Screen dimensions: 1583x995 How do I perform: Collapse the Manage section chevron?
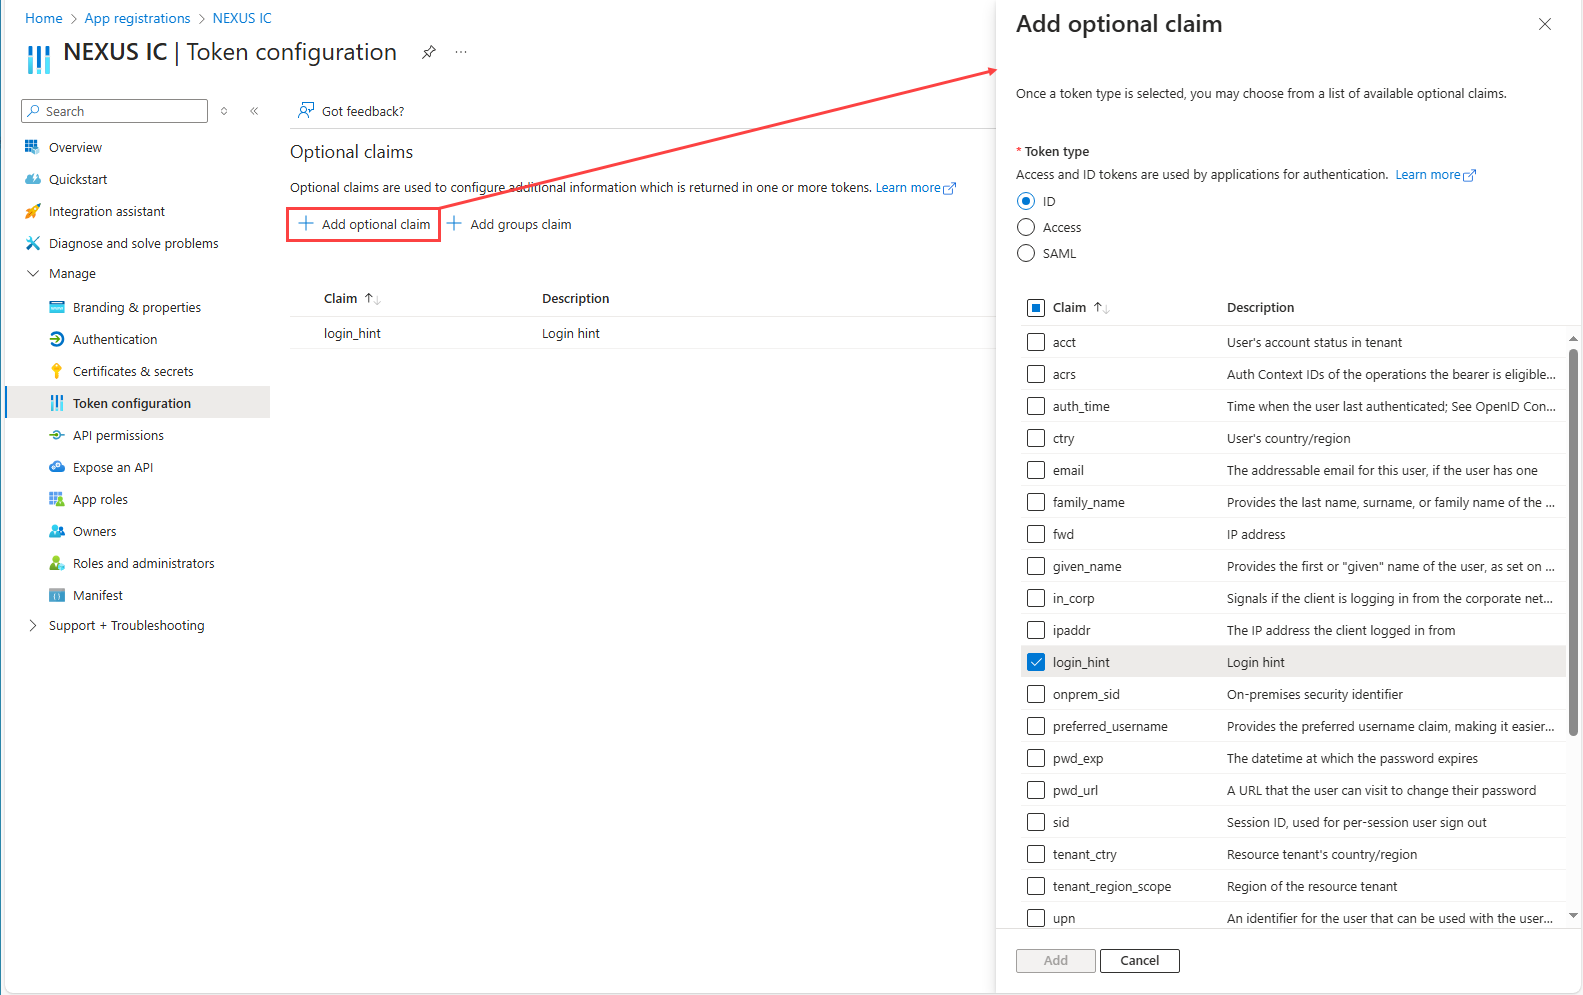point(33,273)
